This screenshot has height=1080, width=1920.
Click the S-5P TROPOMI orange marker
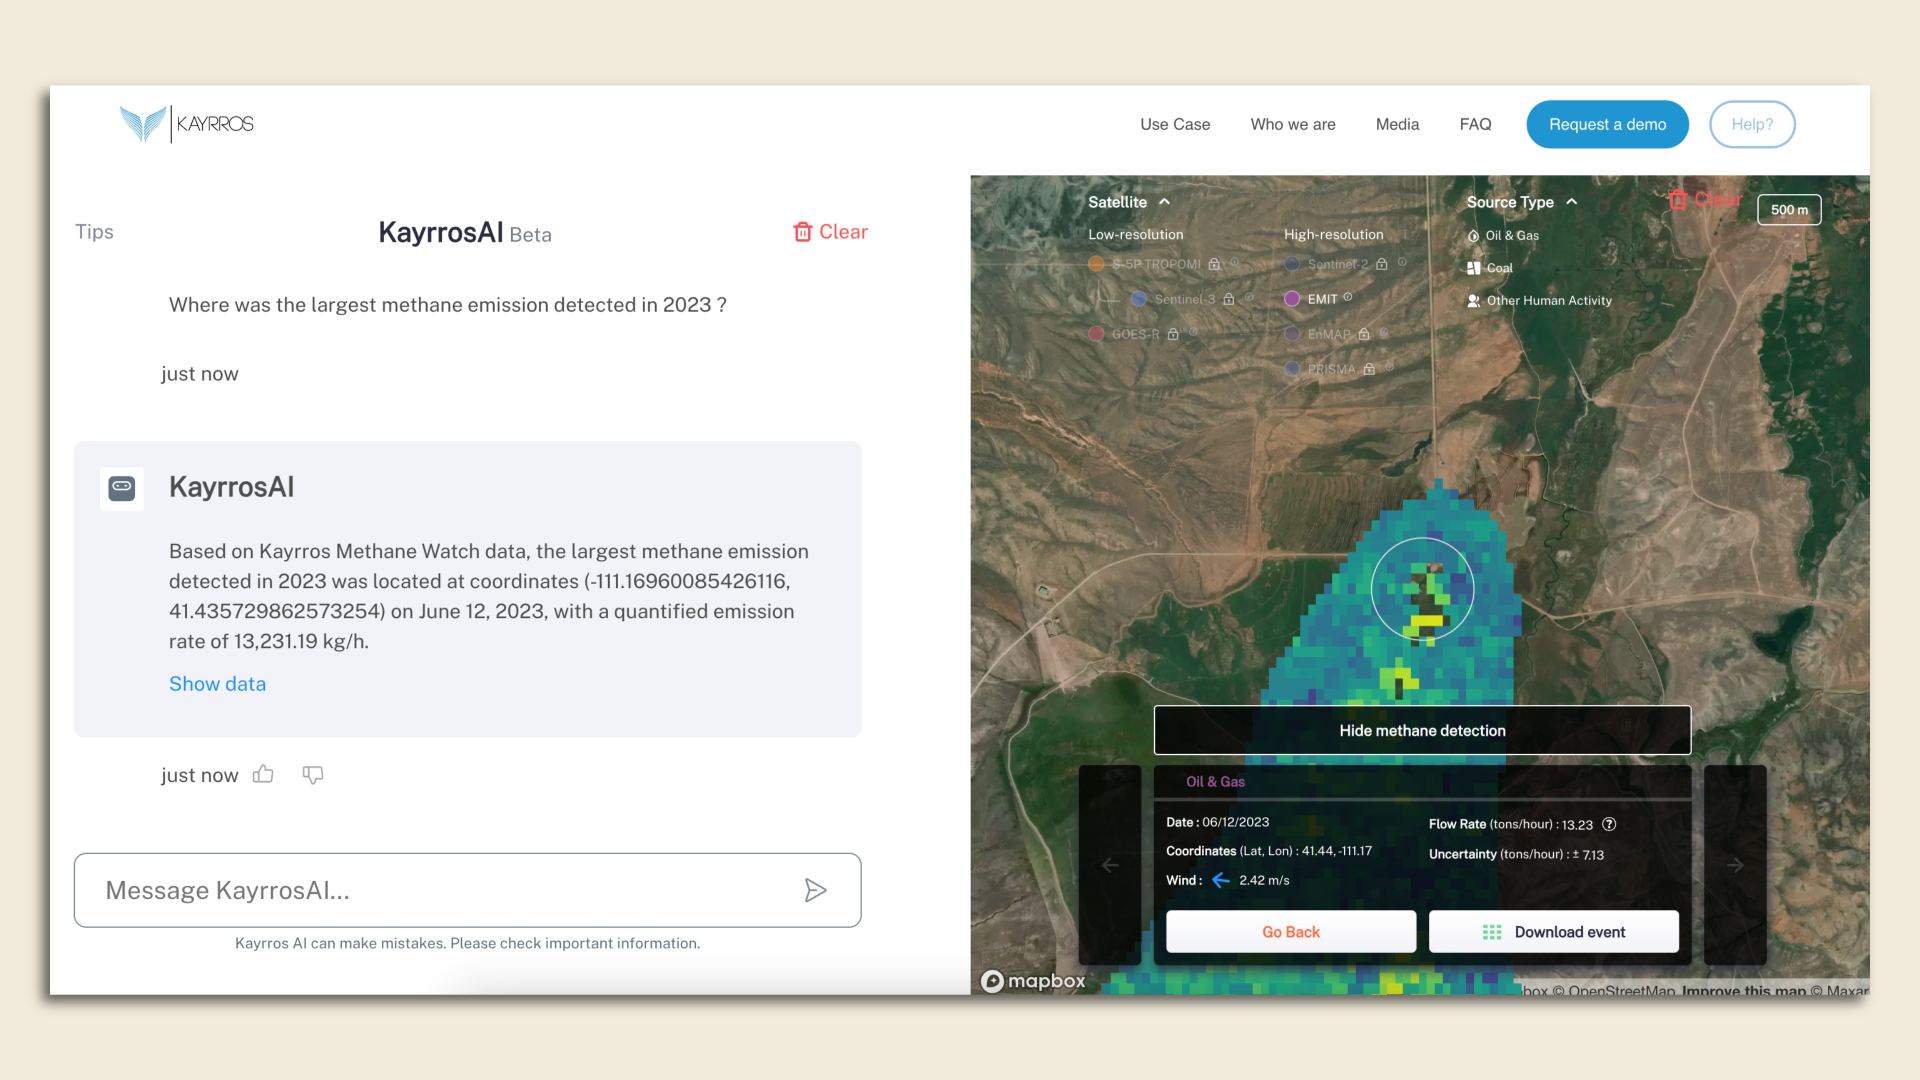coord(1095,264)
